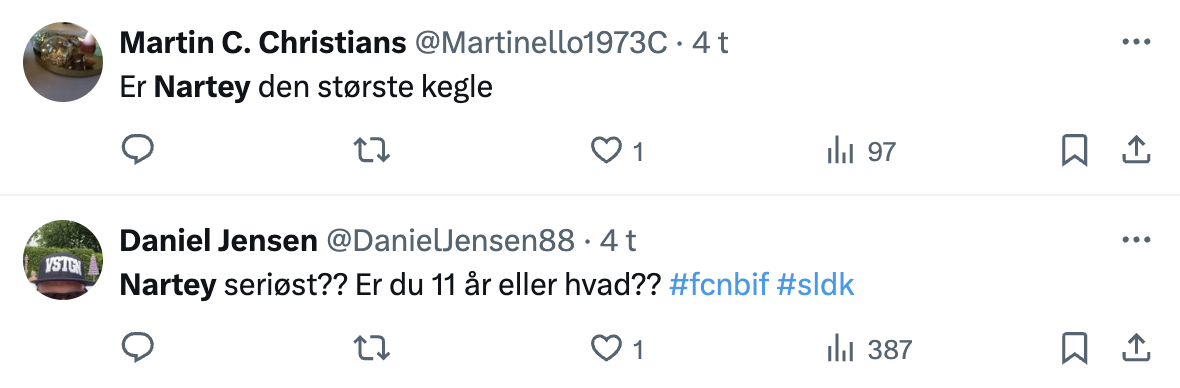Open more options for Daniel's tweet
Image resolution: width=1180 pixels, height=388 pixels.
(1136, 240)
